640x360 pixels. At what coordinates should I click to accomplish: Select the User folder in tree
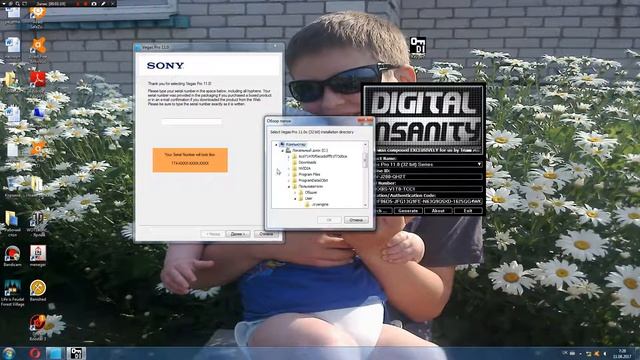coord(309,198)
